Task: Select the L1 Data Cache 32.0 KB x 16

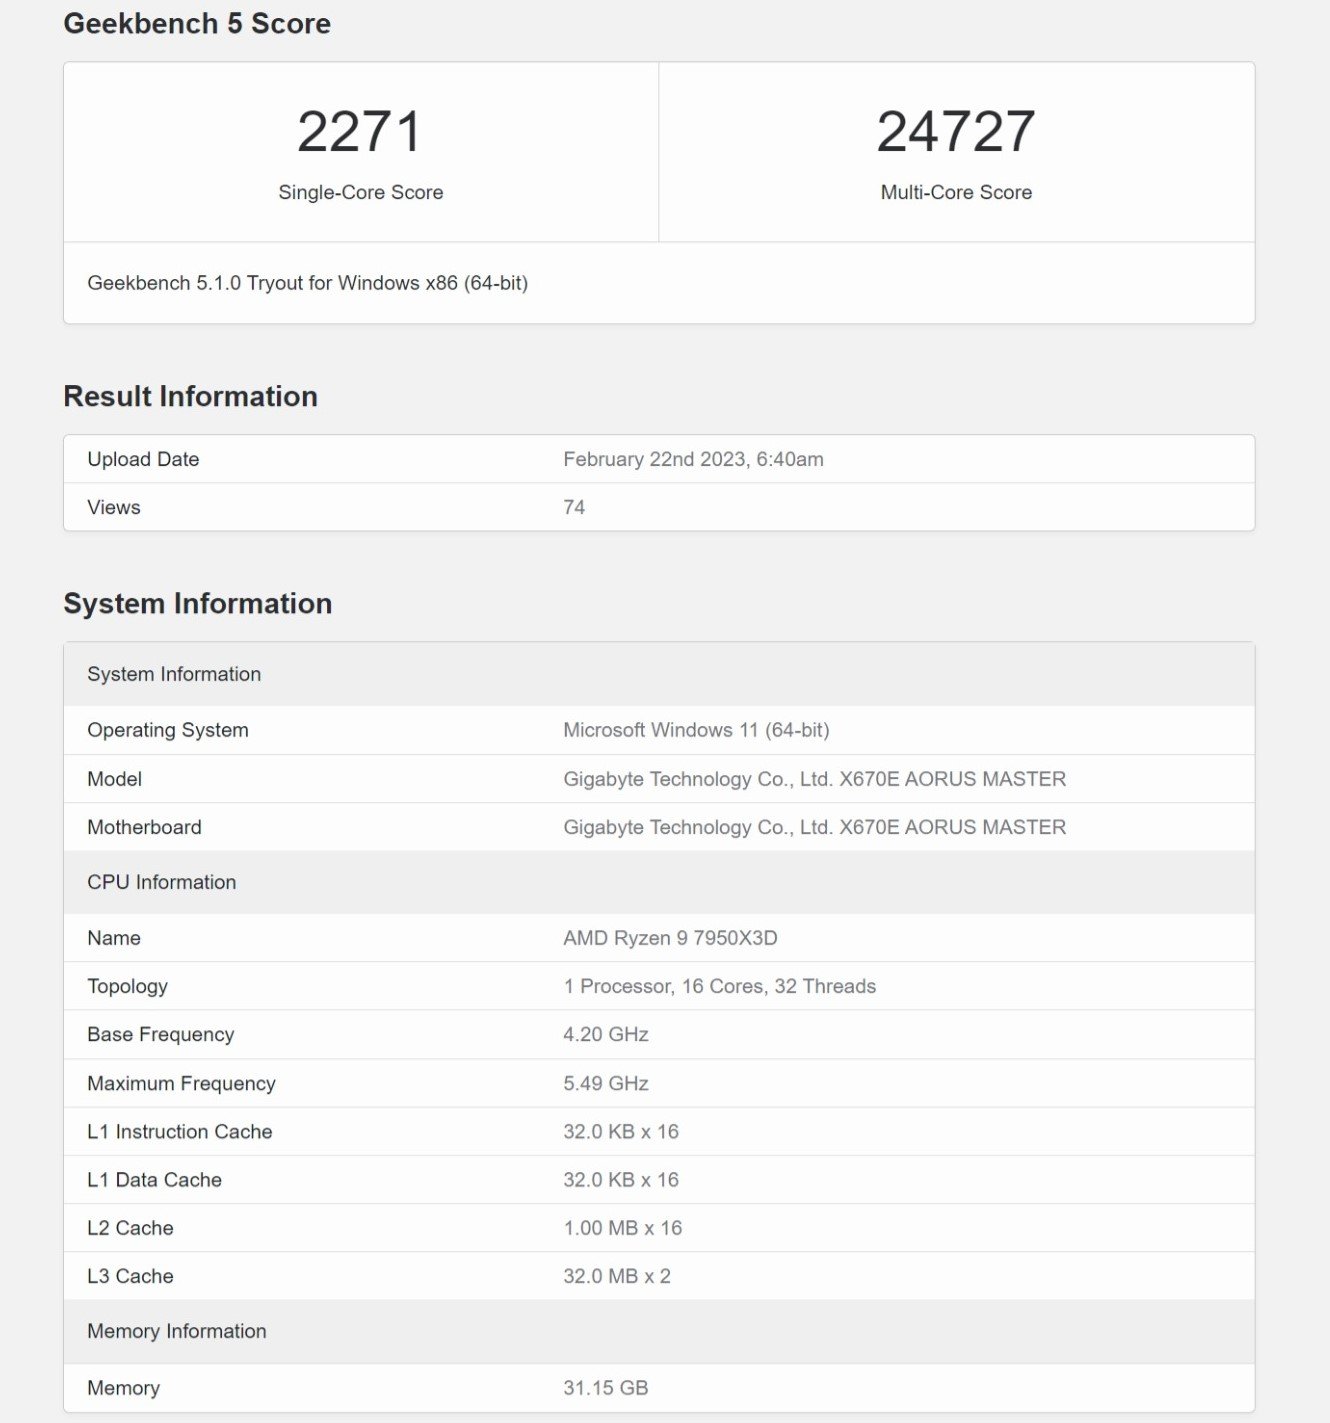Action: pyautogui.click(x=621, y=1179)
